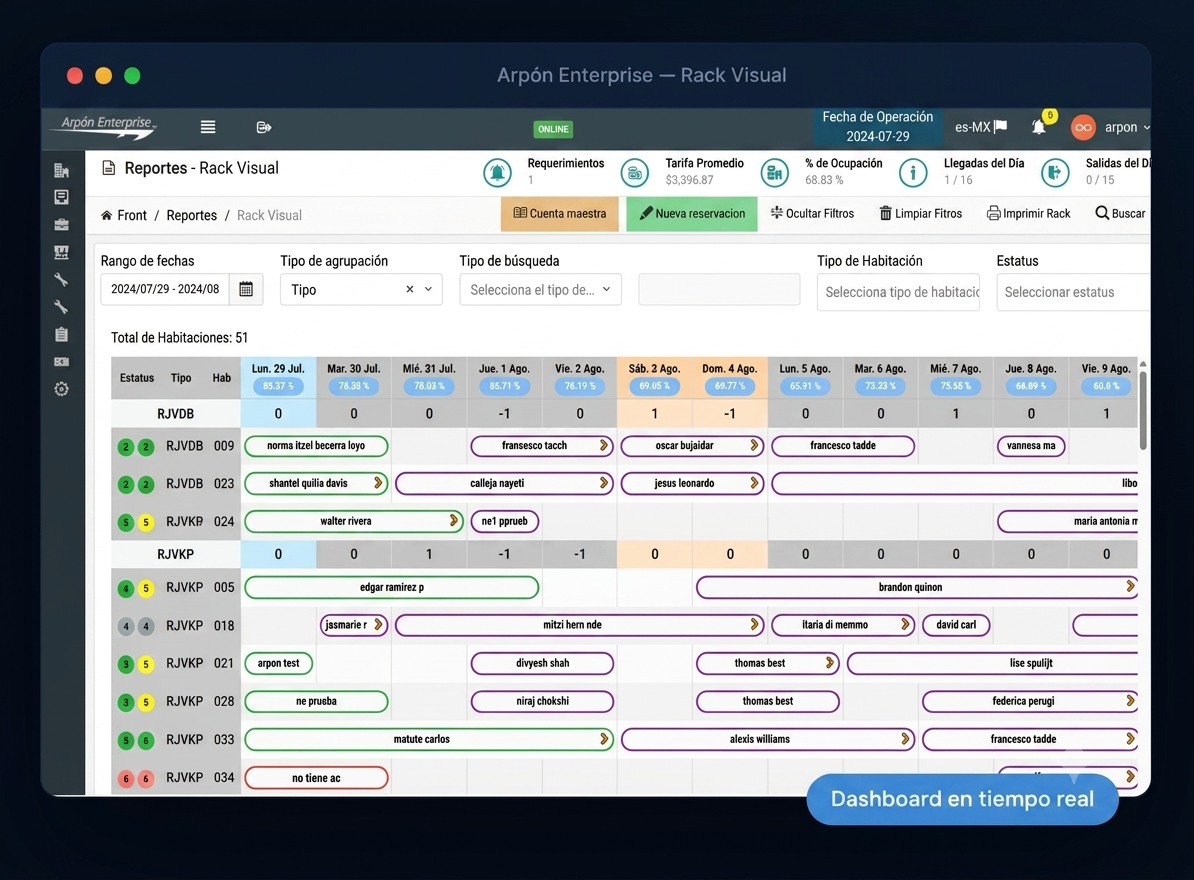Click the Requerimientos bell circle icon

tap(497, 173)
